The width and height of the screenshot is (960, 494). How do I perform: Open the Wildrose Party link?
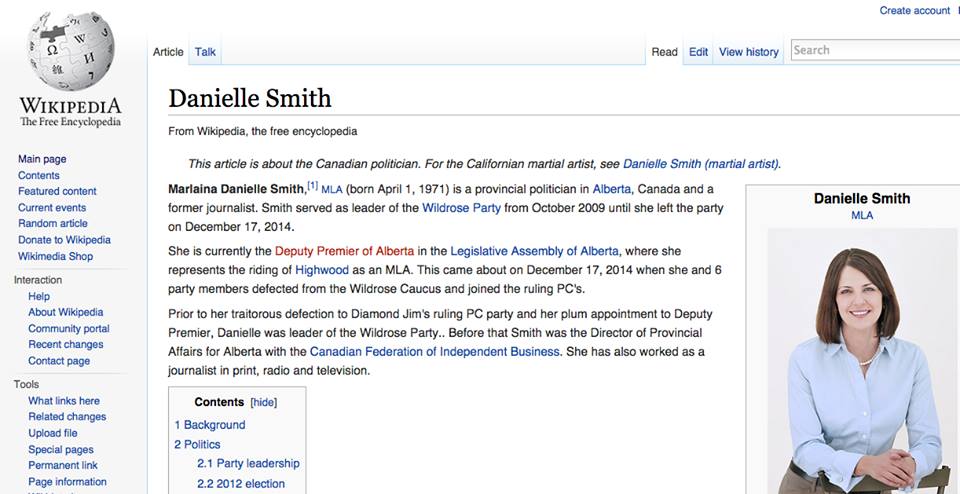(x=462, y=208)
